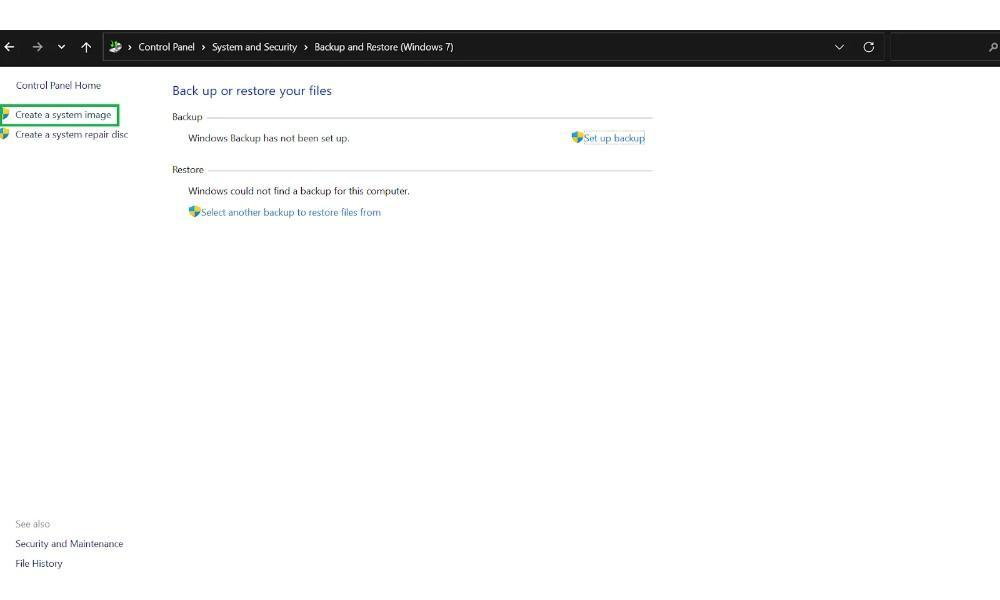Open Control Panel Home
This screenshot has height=600, width=1000.
(x=58, y=85)
